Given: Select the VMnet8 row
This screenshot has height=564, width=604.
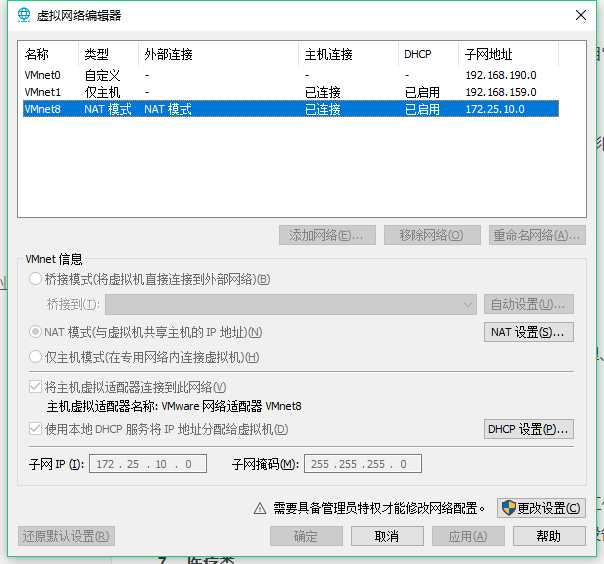Looking at the screenshot, I should [291, 109].
